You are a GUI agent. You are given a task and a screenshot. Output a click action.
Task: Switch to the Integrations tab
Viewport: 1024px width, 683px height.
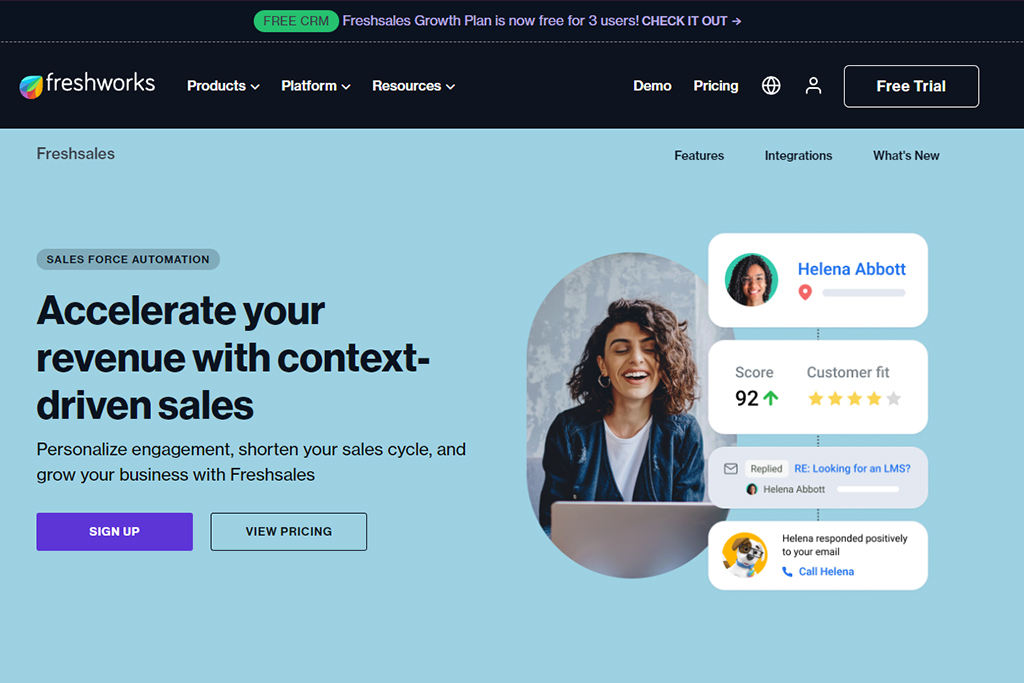pos(798,156)
